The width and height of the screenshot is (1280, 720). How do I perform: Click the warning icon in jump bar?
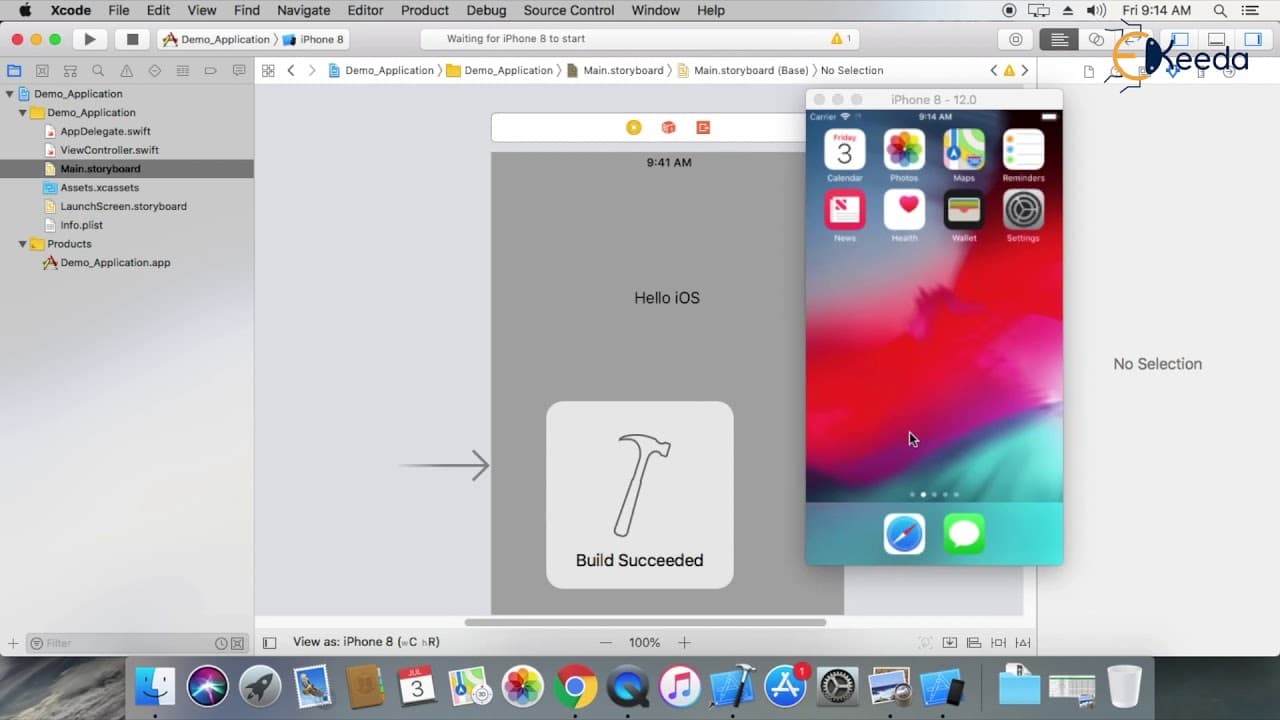pos(1008,71)
